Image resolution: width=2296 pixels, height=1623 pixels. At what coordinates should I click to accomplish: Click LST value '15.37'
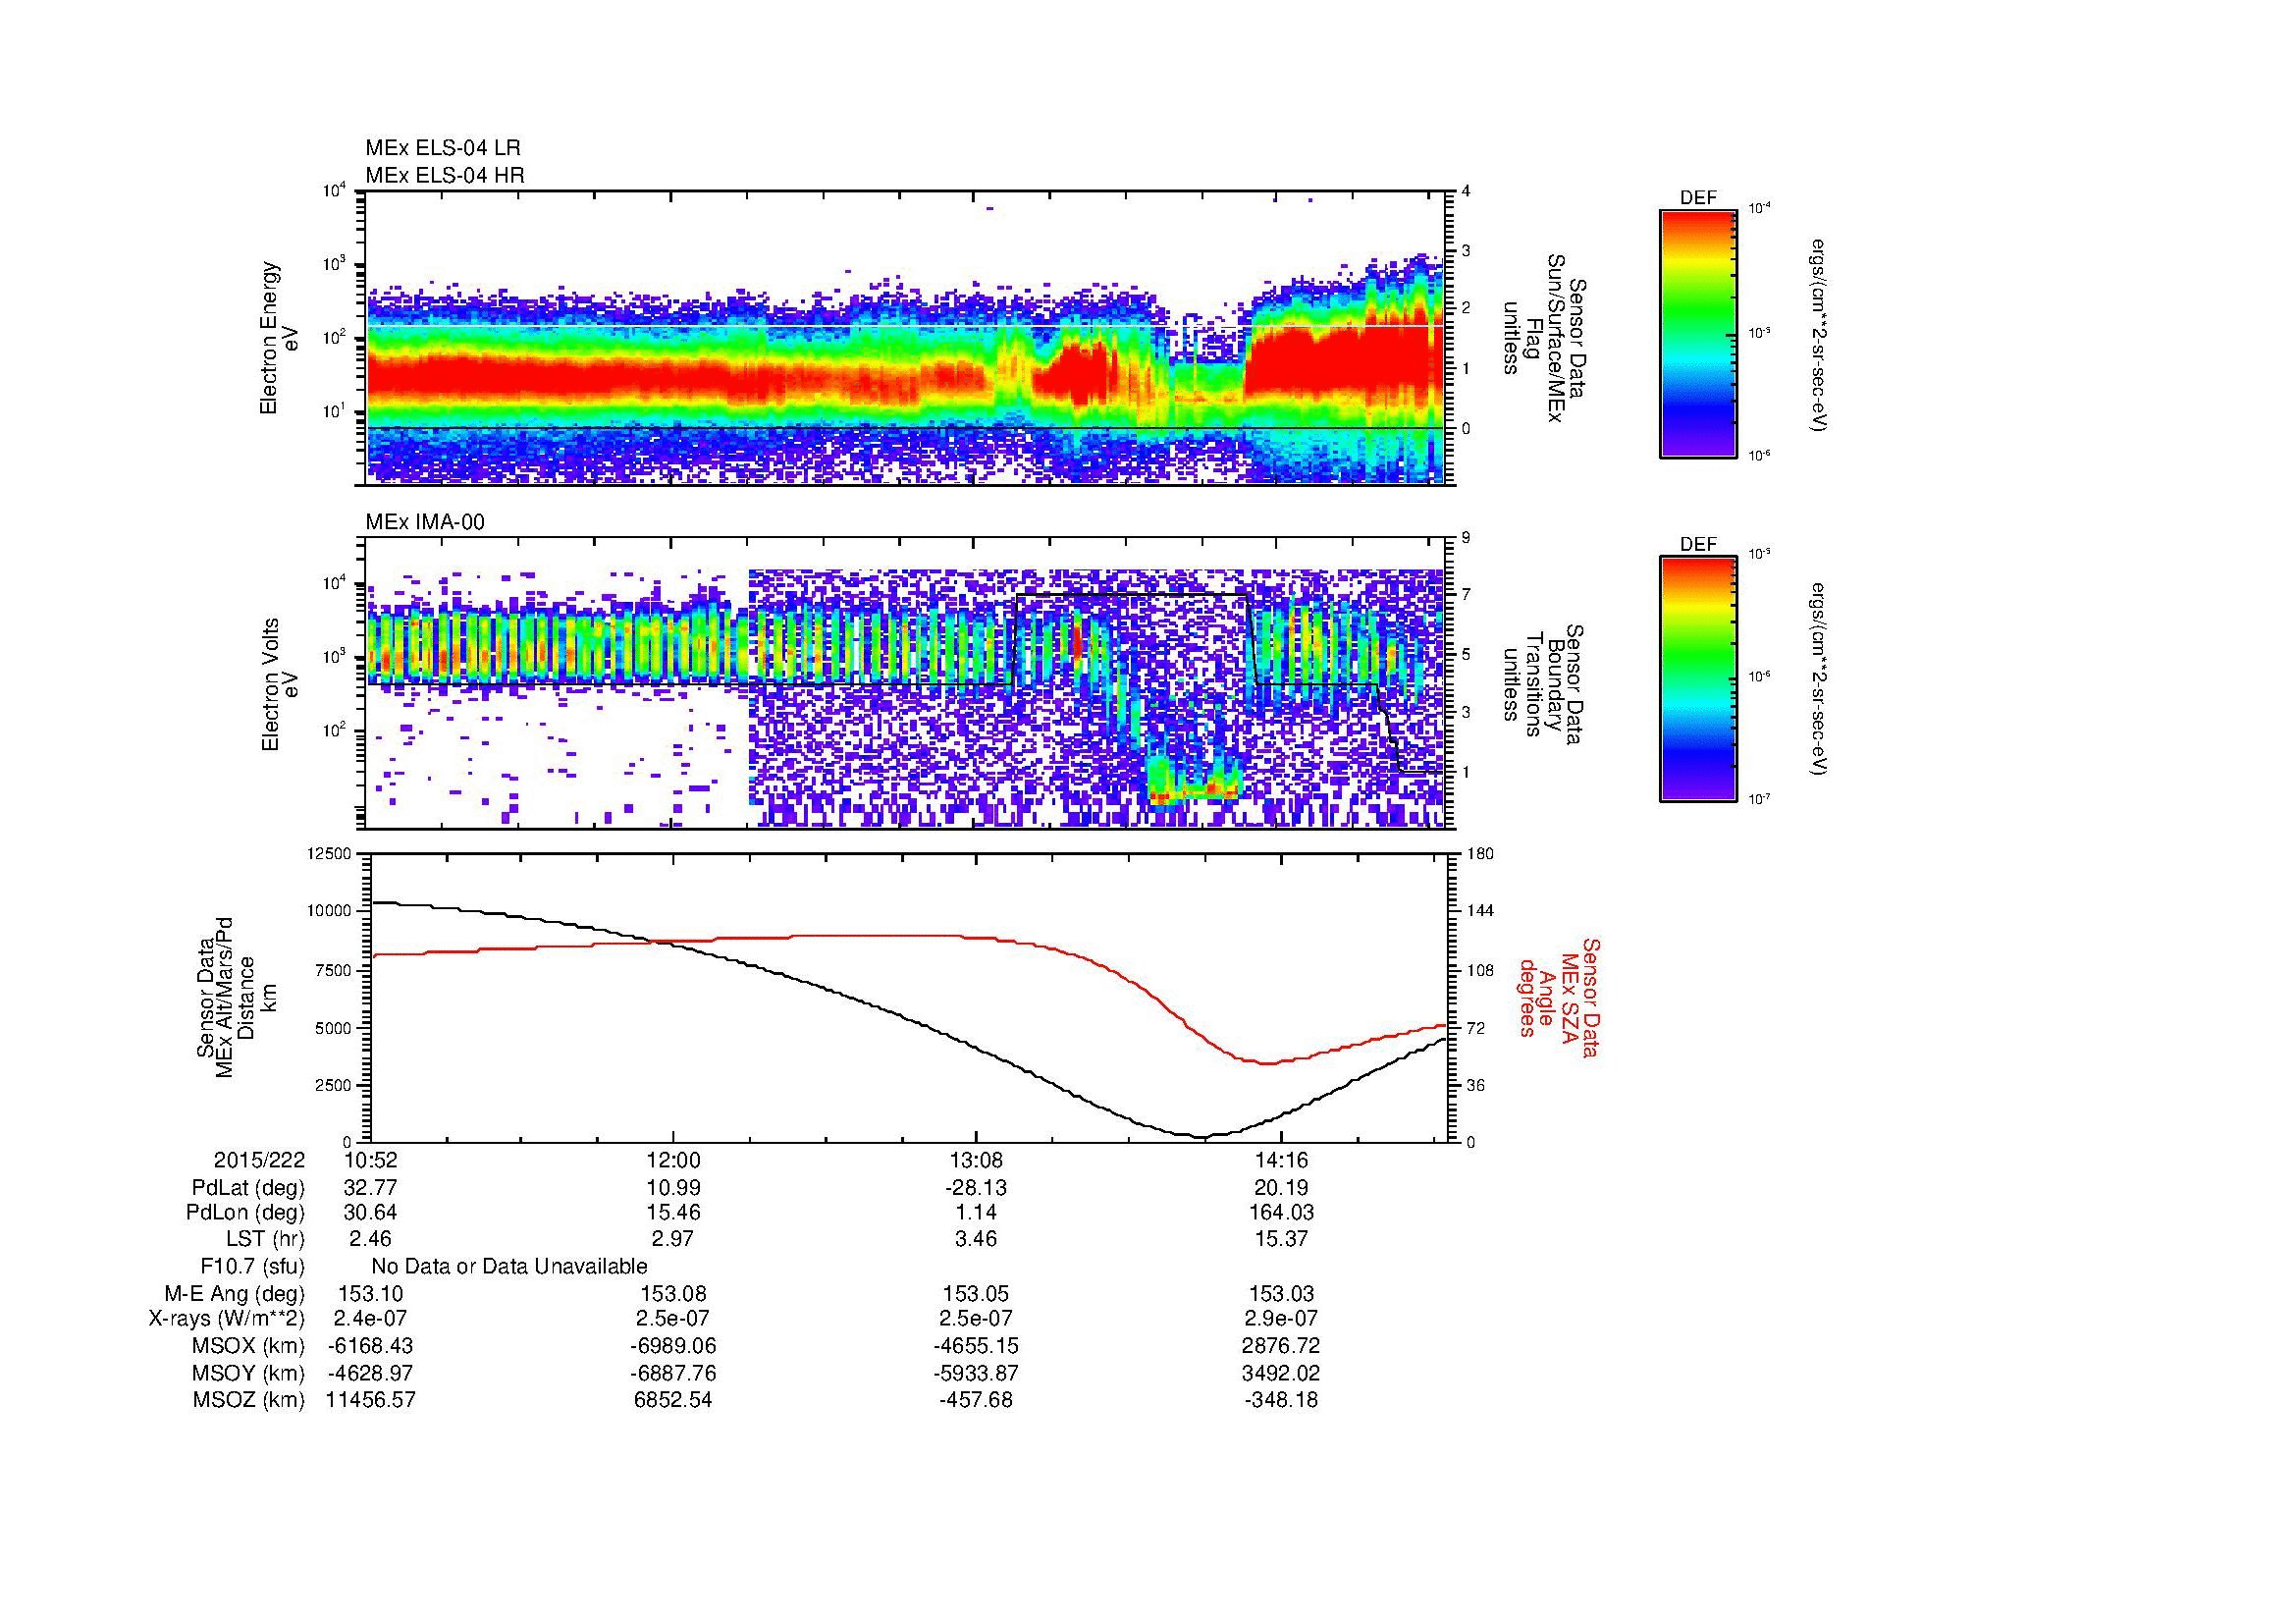tap(1281, 1240)
